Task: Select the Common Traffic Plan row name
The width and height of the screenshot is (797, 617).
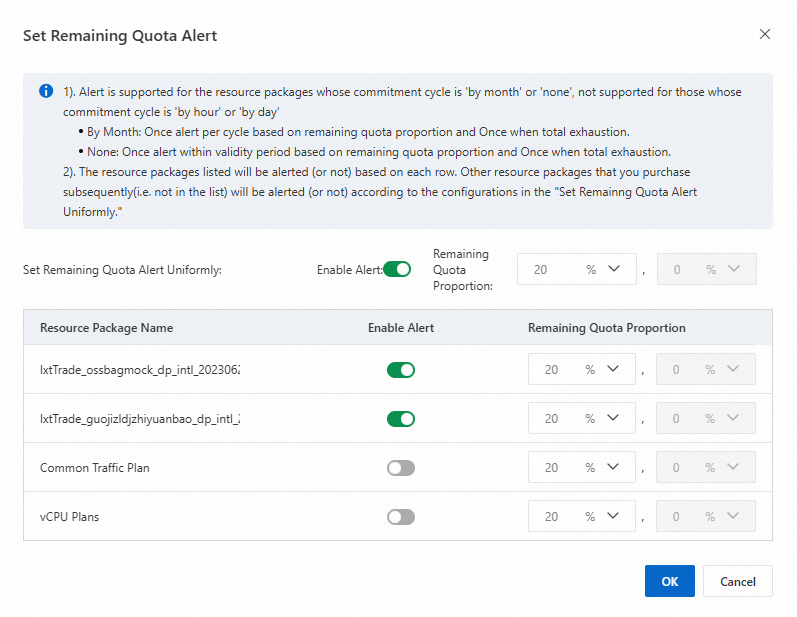Action: (95, 468)
